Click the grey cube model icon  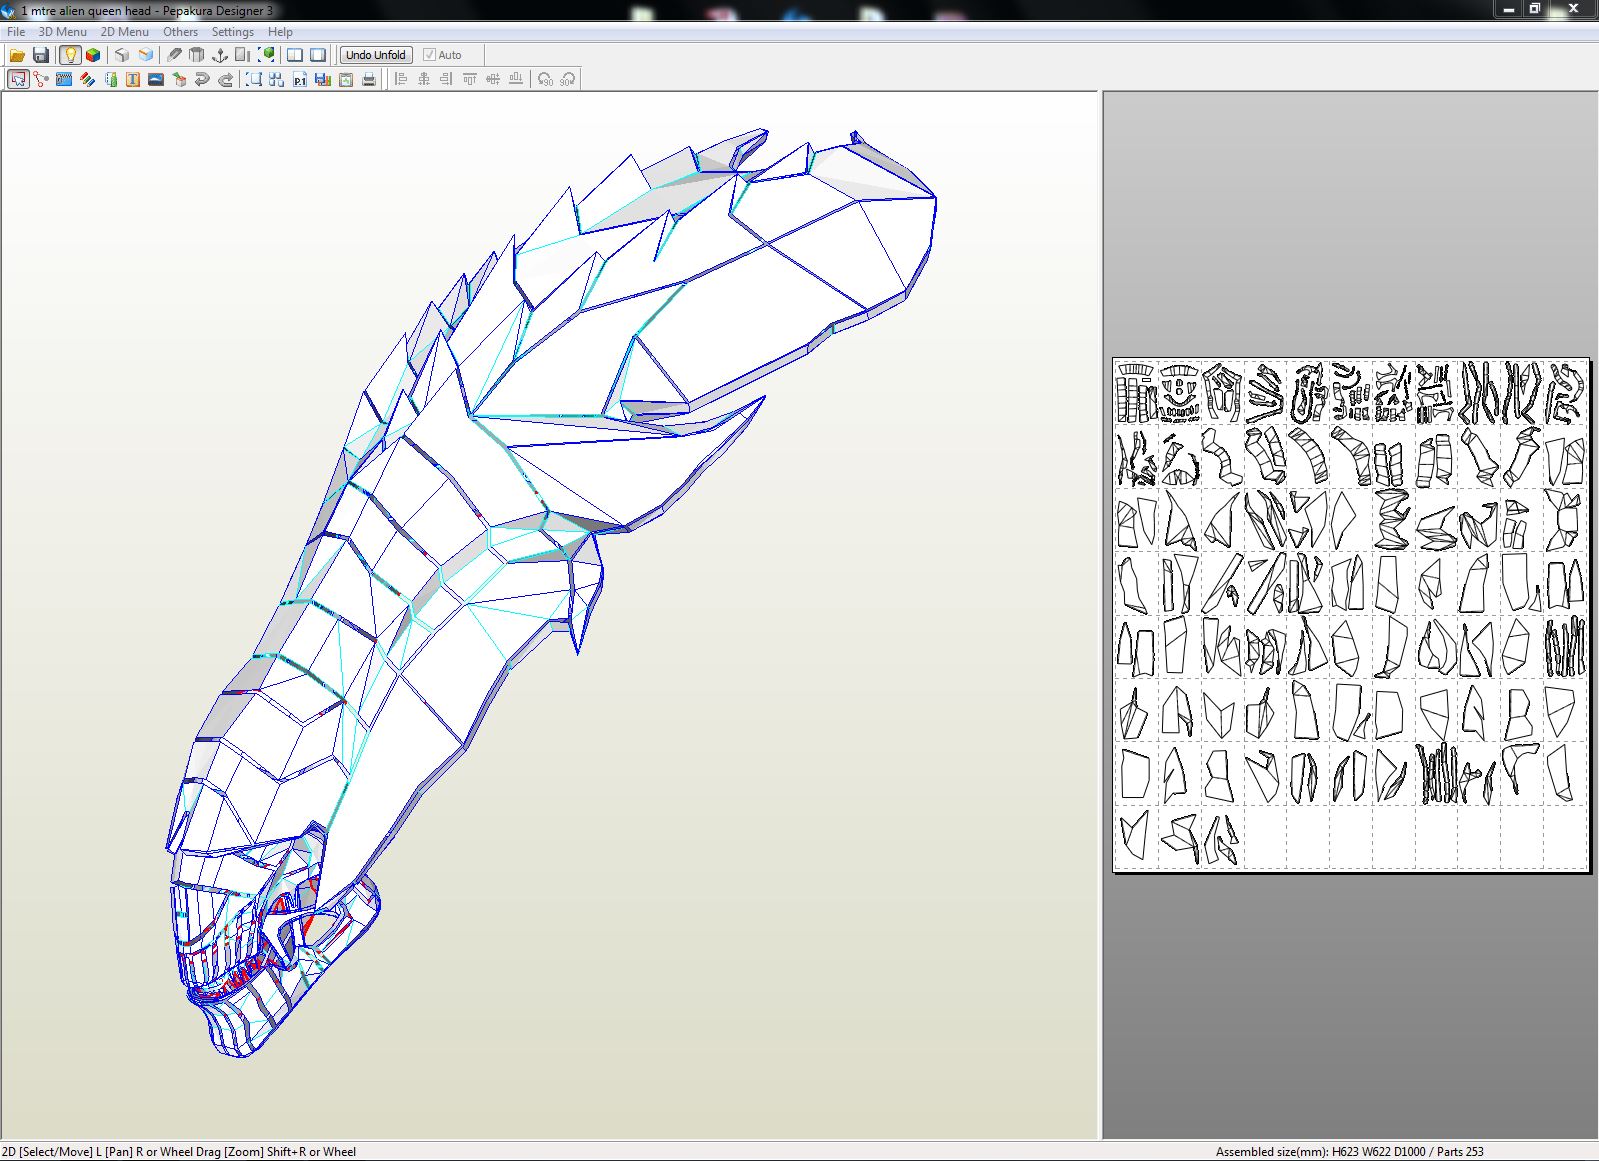[x=122, y=55]
